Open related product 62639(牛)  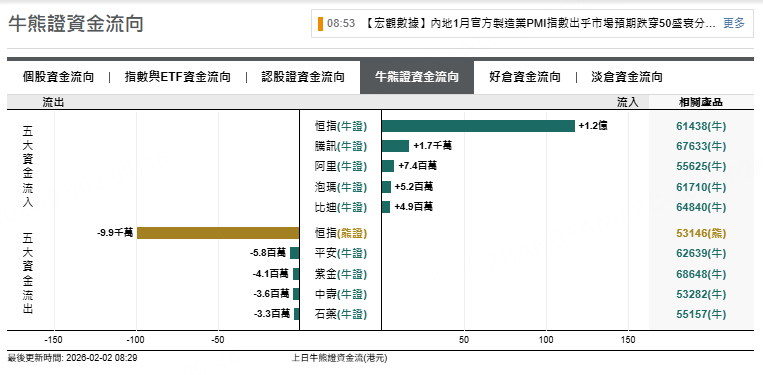(701, 253)
